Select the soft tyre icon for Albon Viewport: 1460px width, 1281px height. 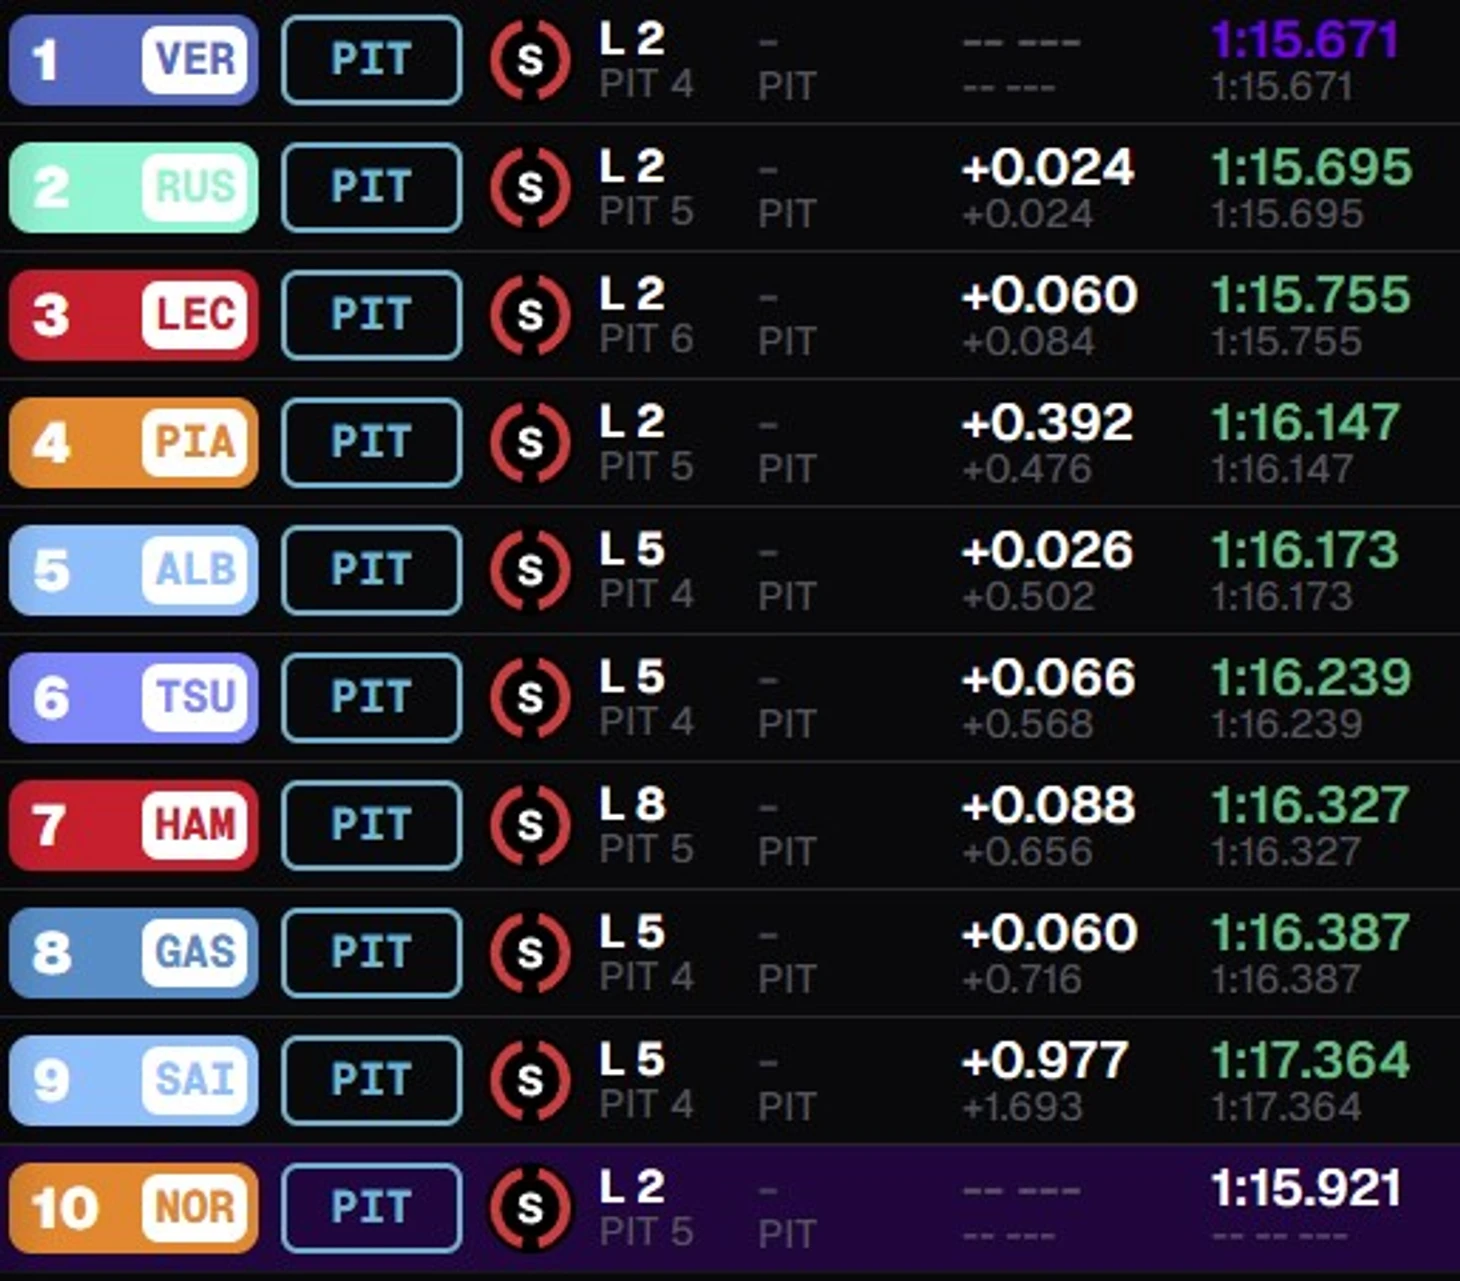point(530,570)
